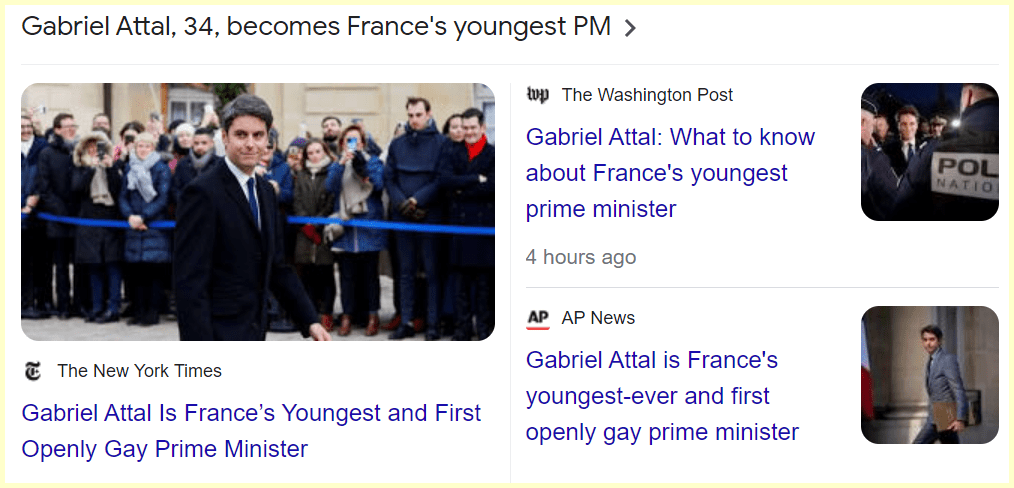
Task: Click the AP News story thumbnail image
Action: click(x=929, y=375)
